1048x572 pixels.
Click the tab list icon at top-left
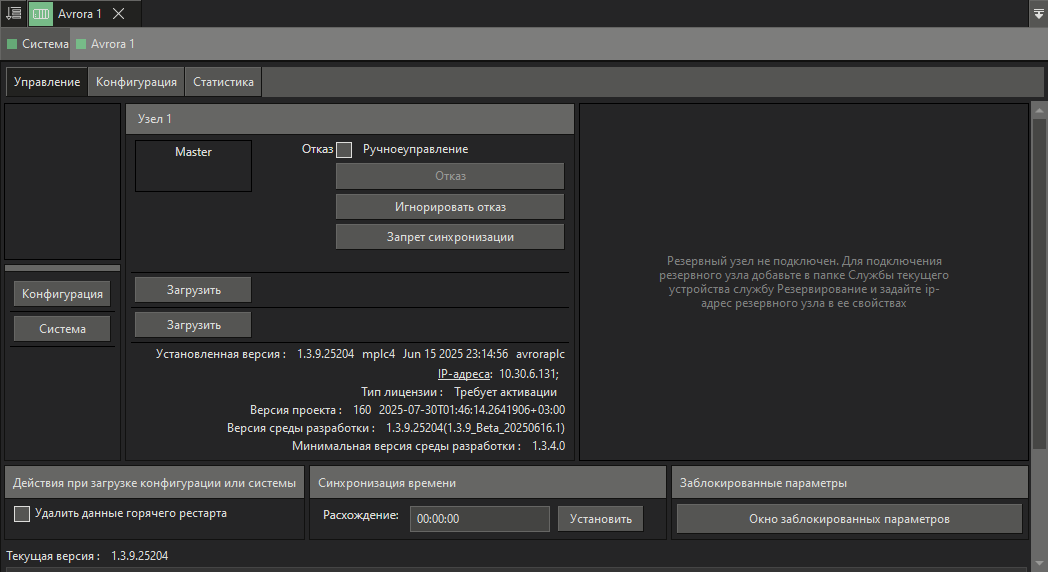[13, 13]
